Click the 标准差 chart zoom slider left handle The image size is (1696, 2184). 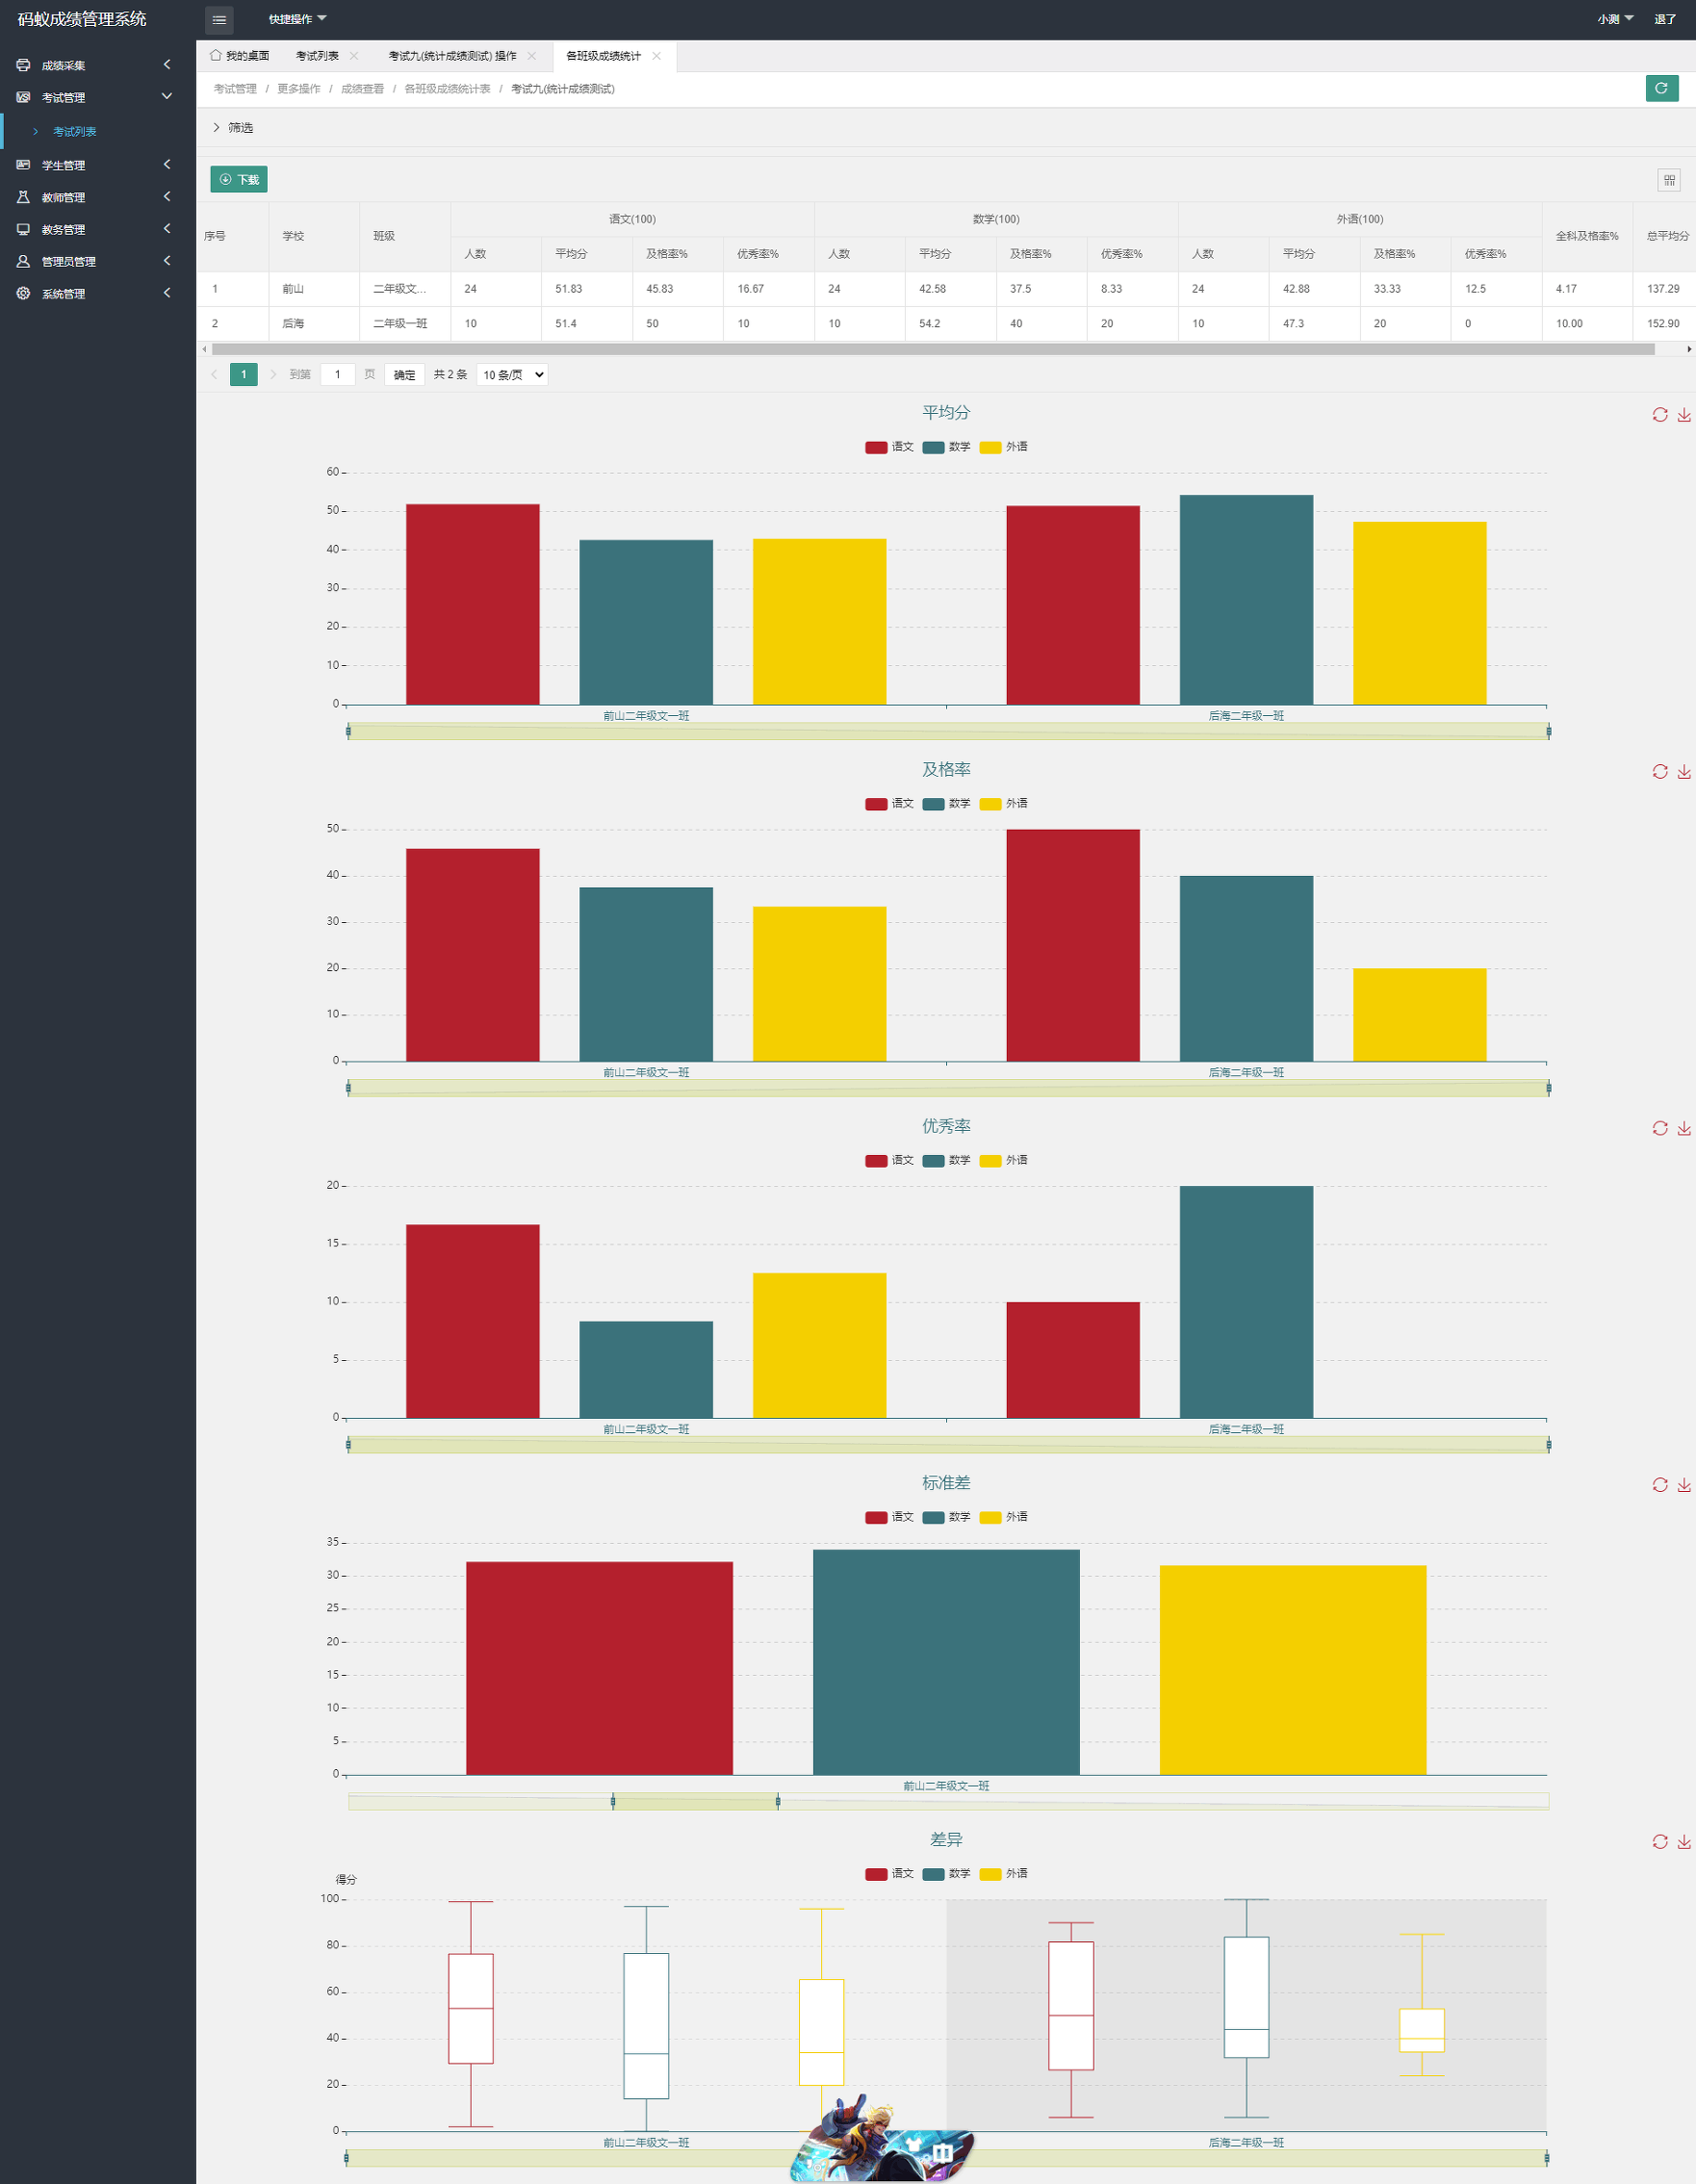pos(613,1801)
